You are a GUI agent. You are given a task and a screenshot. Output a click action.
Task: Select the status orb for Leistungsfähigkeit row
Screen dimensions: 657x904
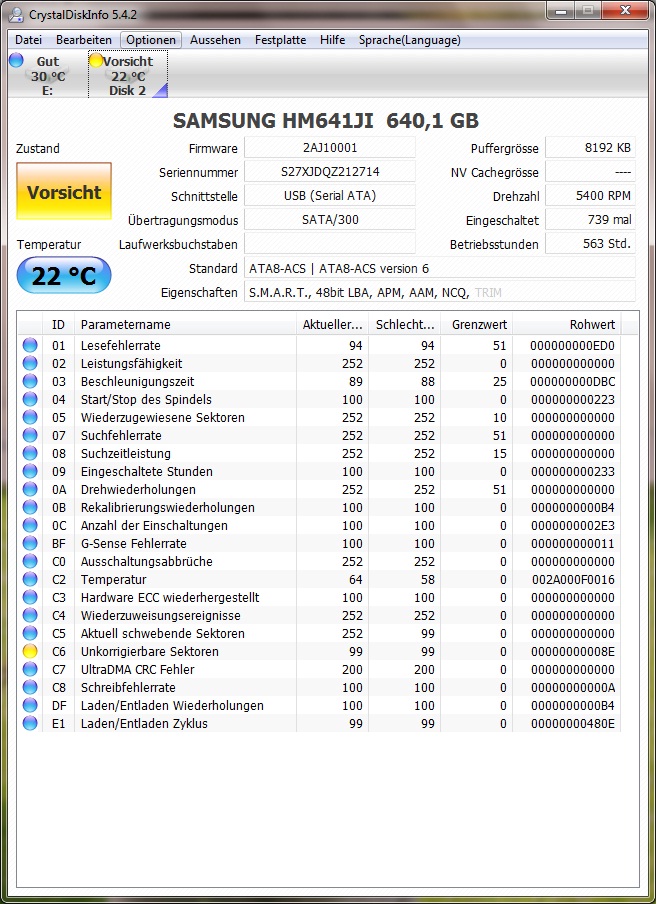pyautogui.click(x=29, y=363)
